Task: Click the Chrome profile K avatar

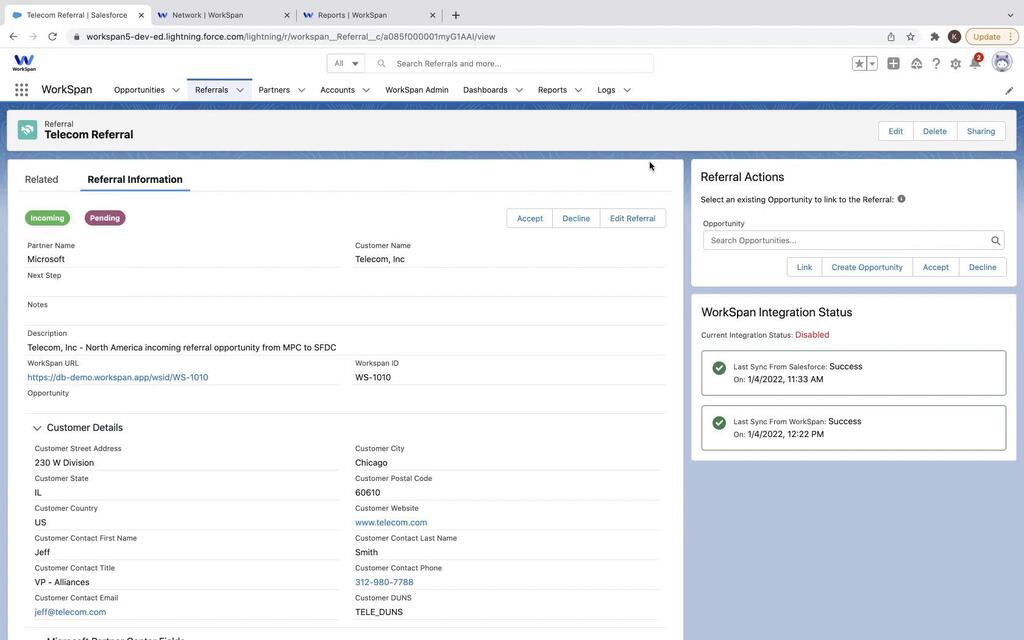Action: click(954, 37)
